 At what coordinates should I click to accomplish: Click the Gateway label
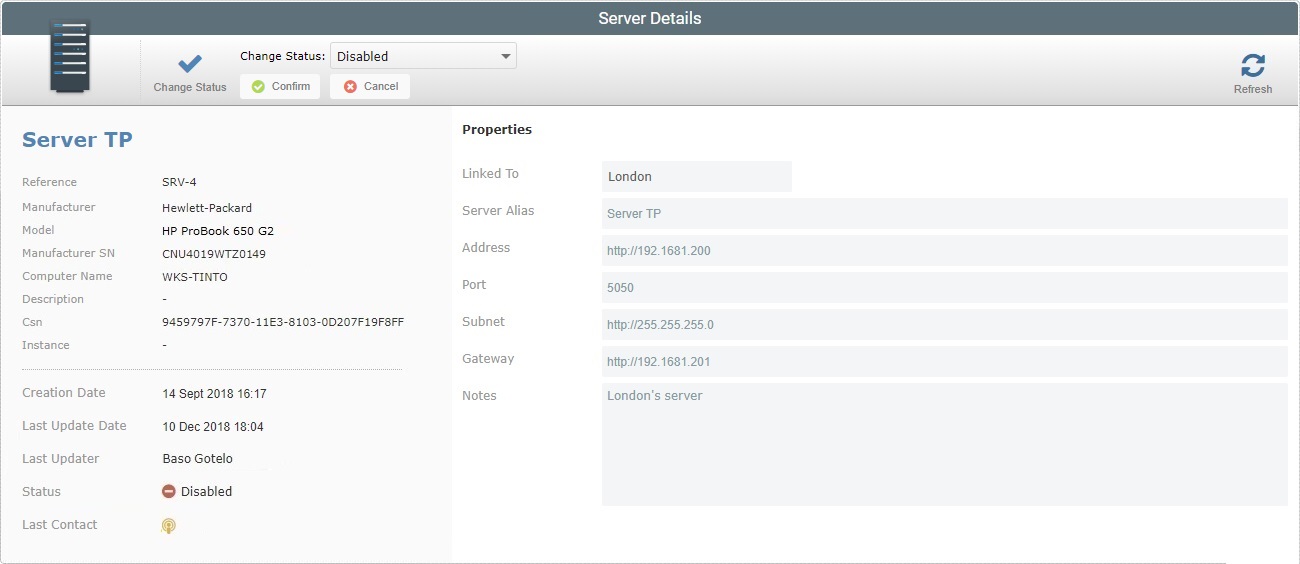(488, 359)
